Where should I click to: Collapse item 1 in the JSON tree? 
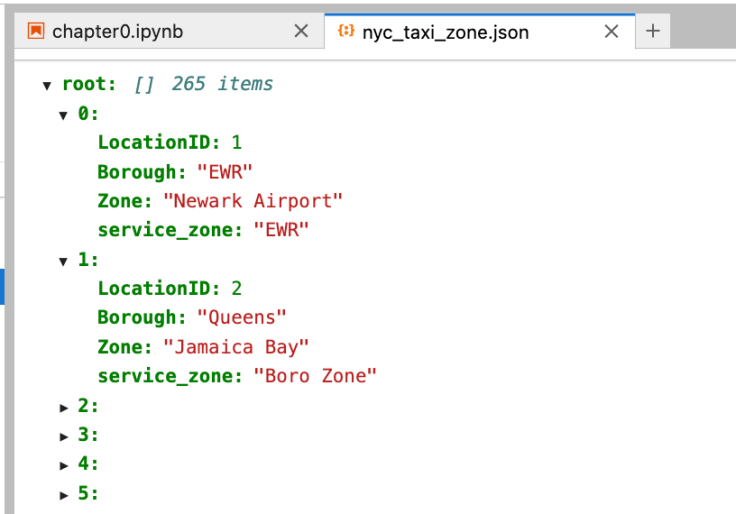click(x=63, y=261)
